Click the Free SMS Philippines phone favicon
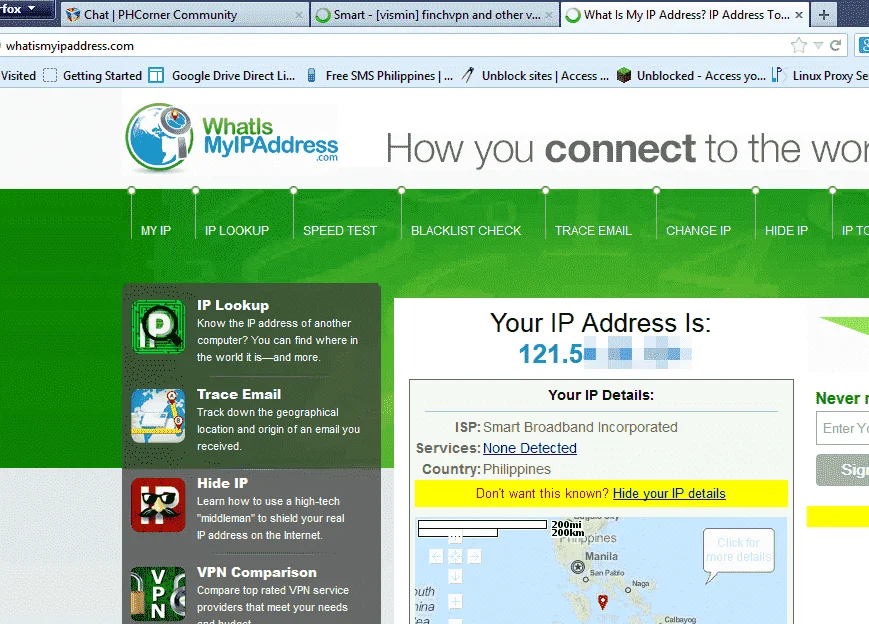This screenshot has width=869, height=624. click(x=311, y=75)
